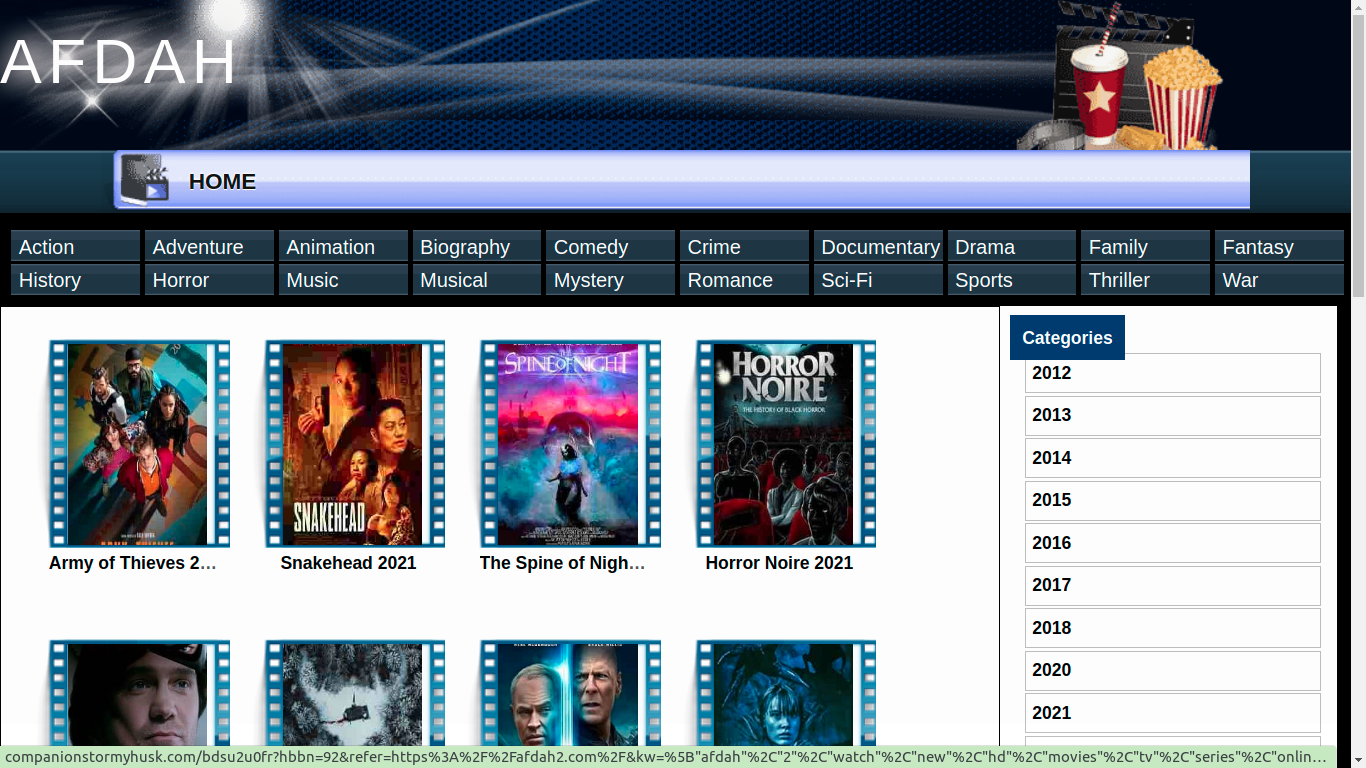
Task: Open the Army of Thieves poster
Action: [139, 444]
